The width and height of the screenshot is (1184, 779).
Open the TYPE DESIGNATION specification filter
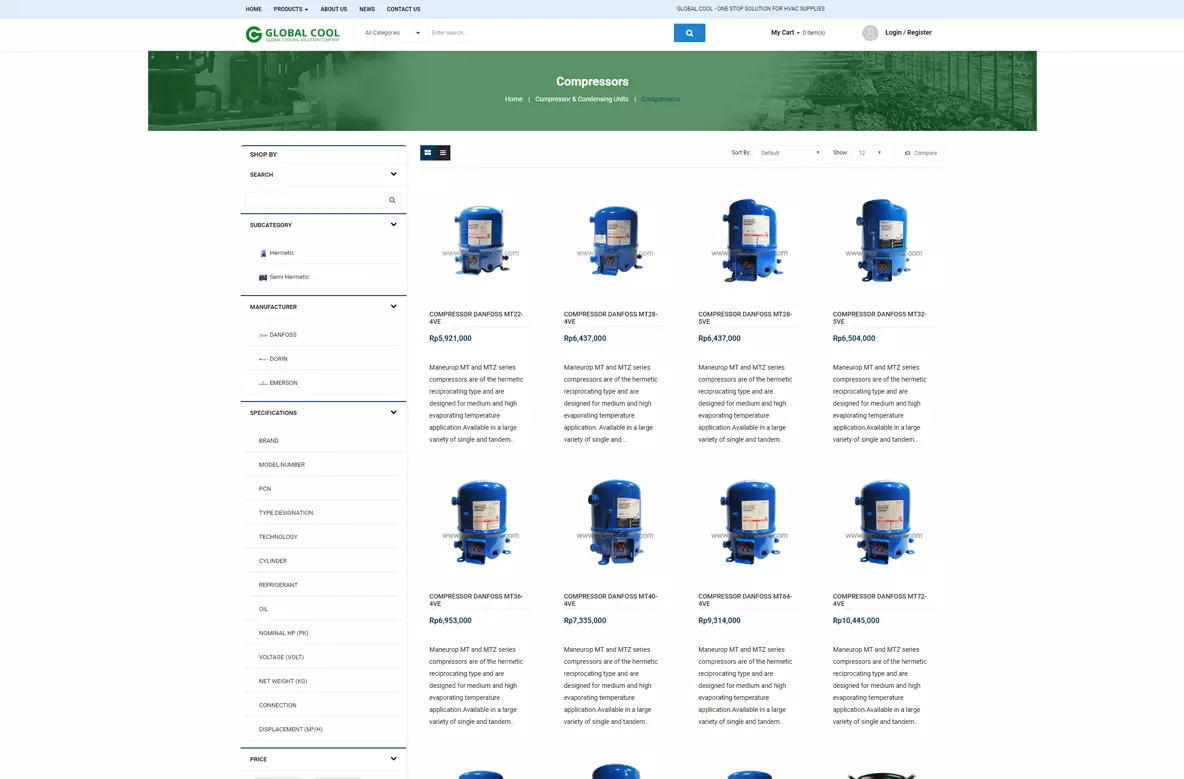click(x=286, y=513)
